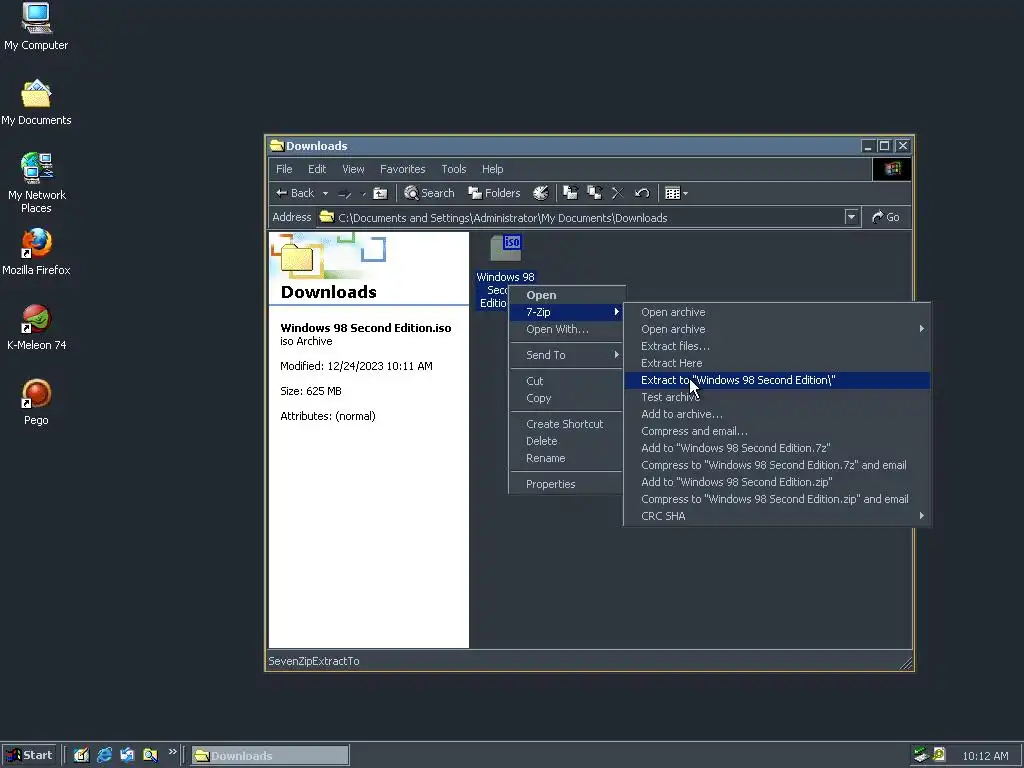
Task: Open the Pego desktop shortcut
Action: [x=36, y=402]
